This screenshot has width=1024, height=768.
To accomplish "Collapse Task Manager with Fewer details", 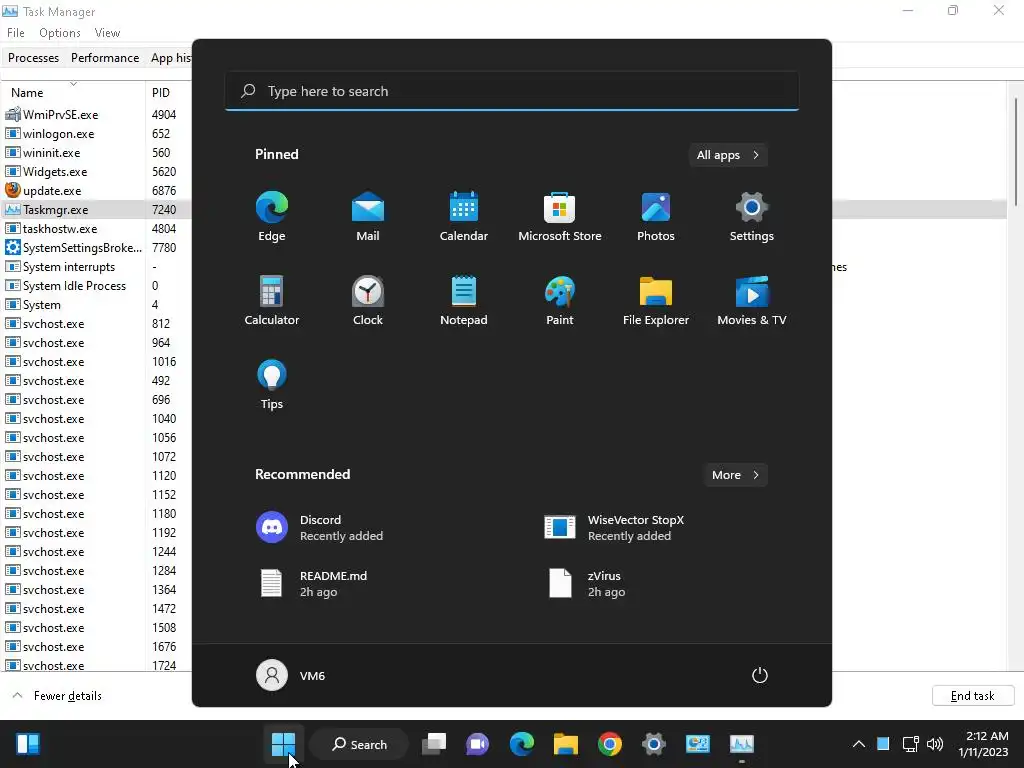I will click(x=57, y=696).
